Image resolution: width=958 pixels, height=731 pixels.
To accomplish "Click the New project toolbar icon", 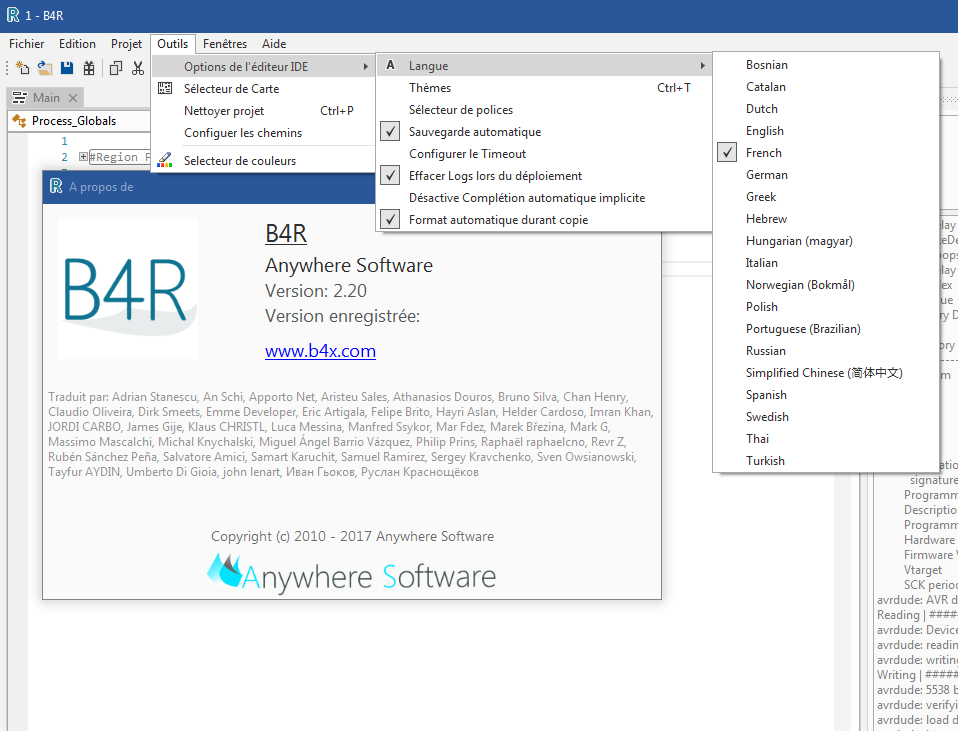I will (x=23, y=68).
